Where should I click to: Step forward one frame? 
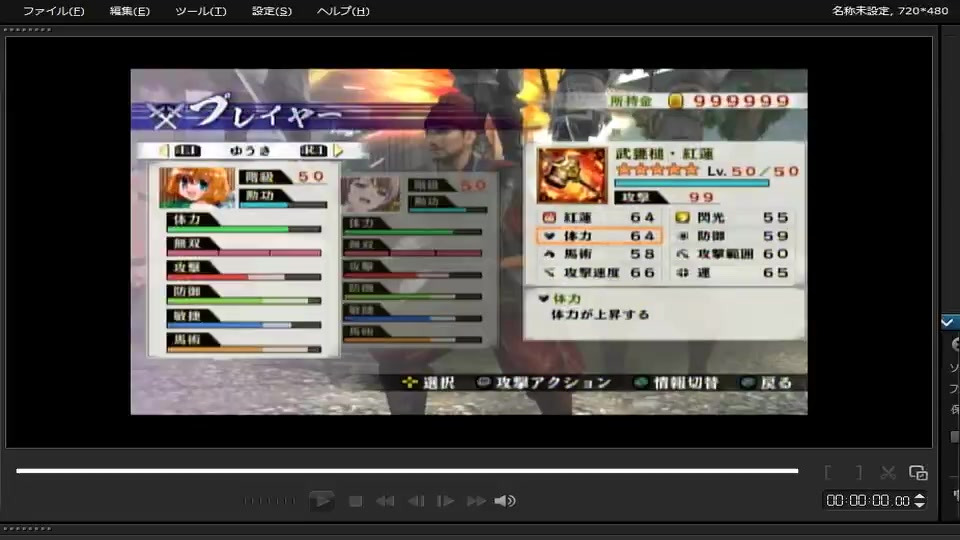coord(445,501)
